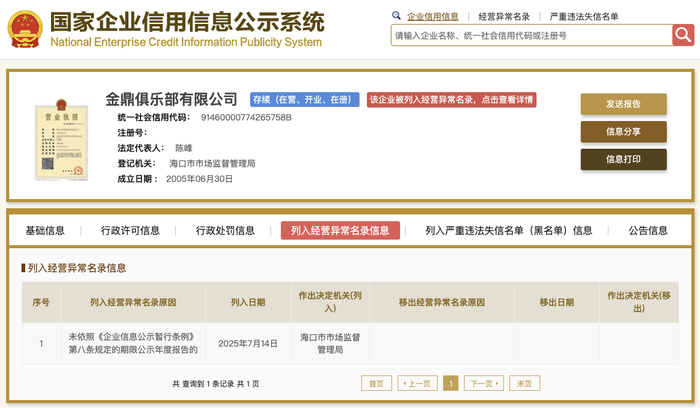700x408 pixels.
Task: Select page 1 in pagination
Action: pyautogui.click(x=451, y=383)
